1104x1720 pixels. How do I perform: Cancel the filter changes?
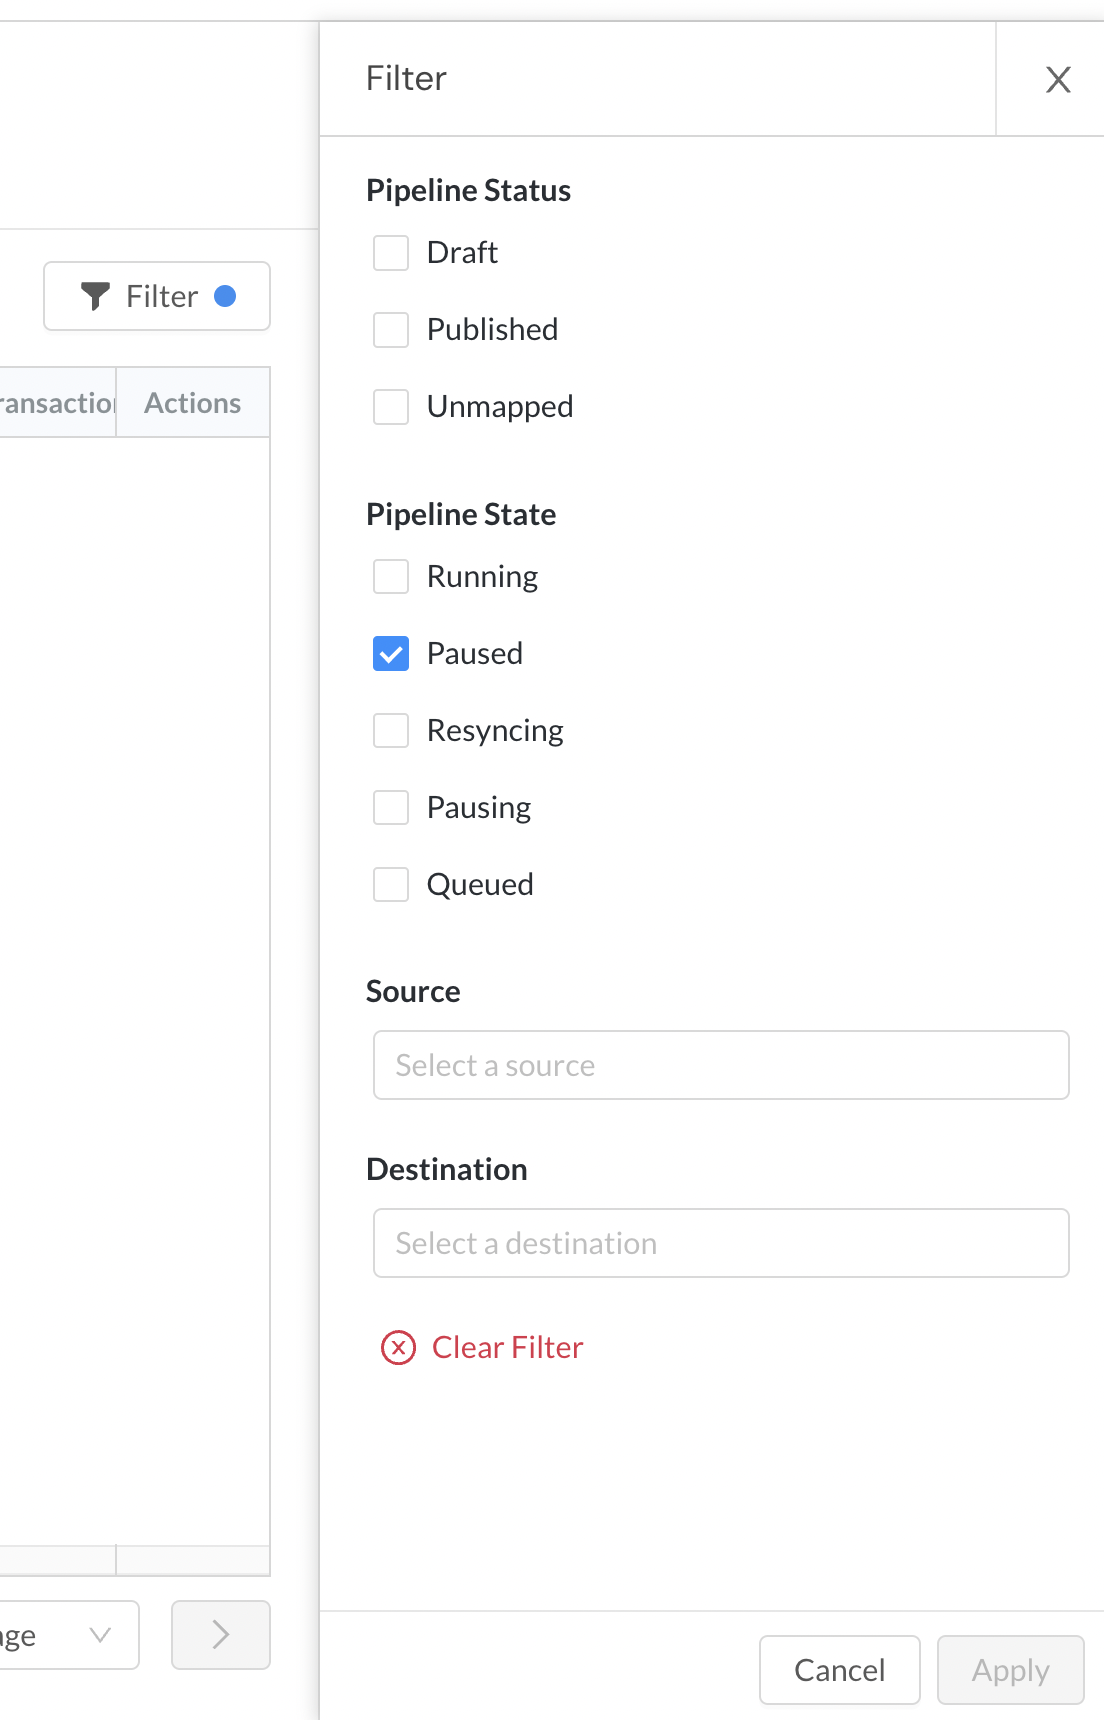(840, 1670)
